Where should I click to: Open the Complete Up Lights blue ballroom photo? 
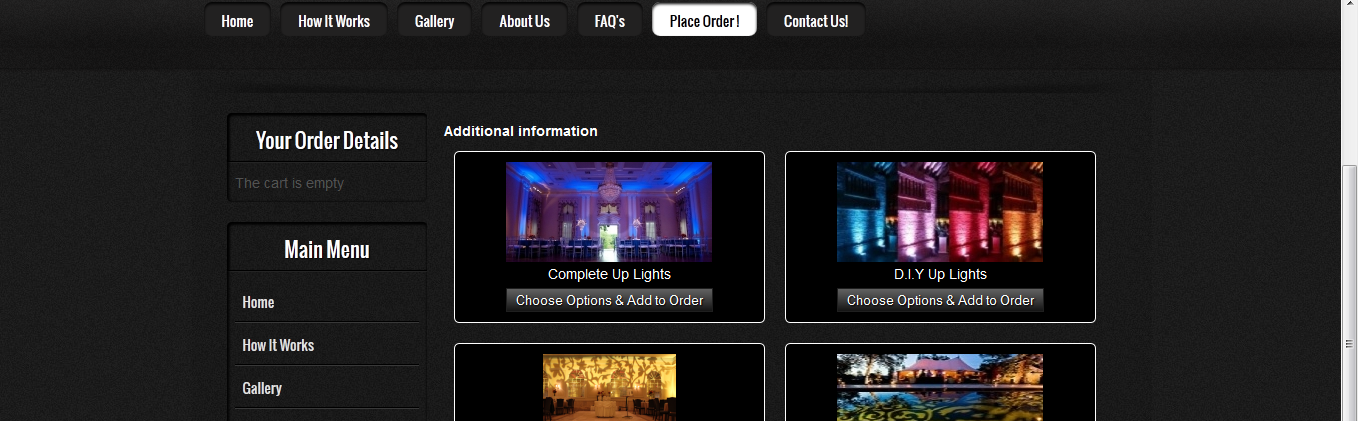click(609, 212)
